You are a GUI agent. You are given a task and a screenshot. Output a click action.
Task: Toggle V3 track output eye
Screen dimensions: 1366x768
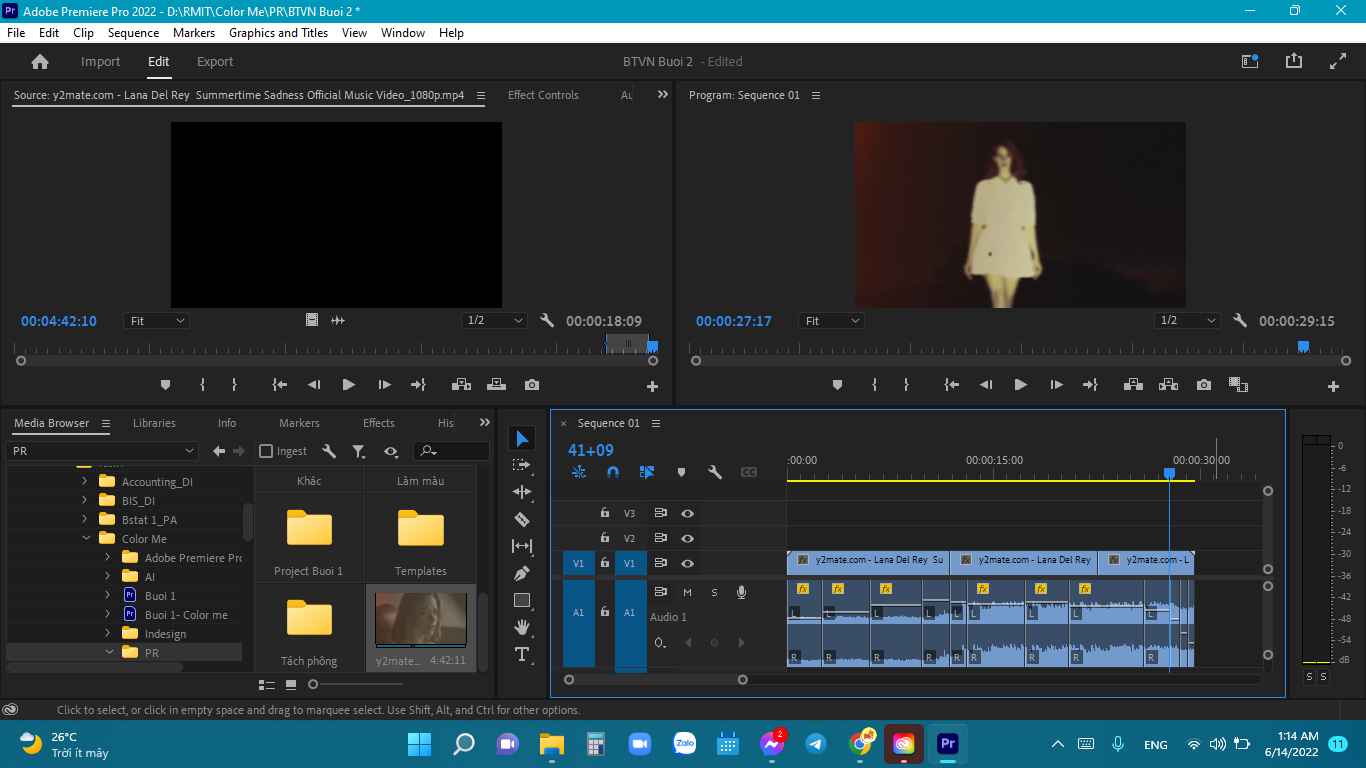(688, 513)
